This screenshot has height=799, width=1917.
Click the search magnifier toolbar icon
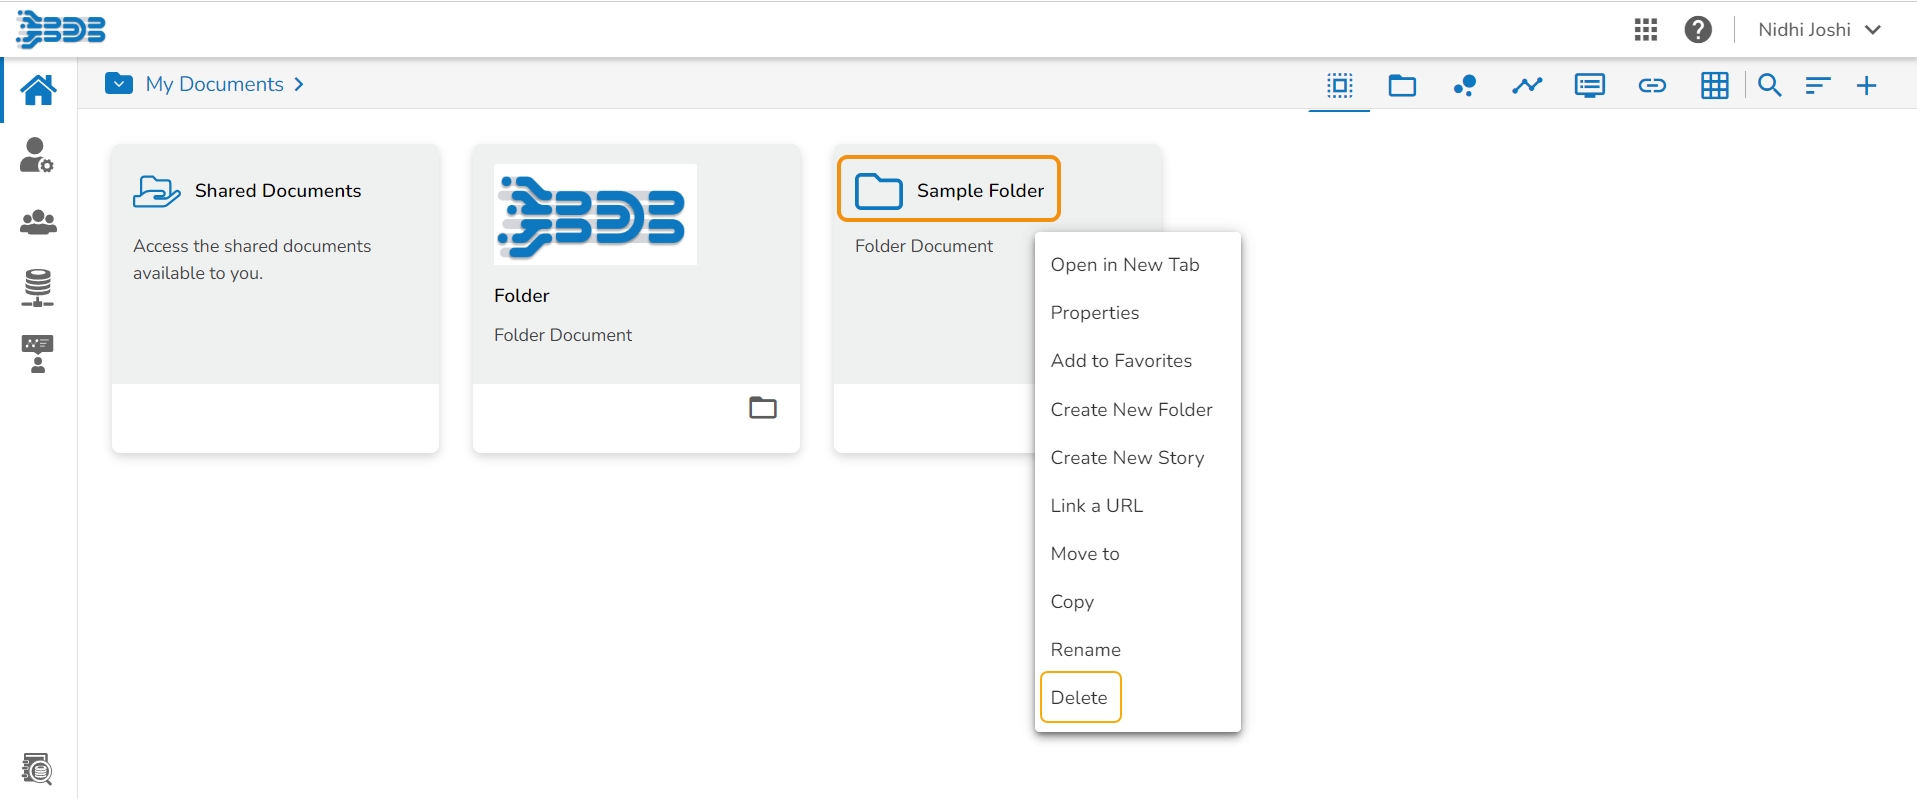[1769, 86]
